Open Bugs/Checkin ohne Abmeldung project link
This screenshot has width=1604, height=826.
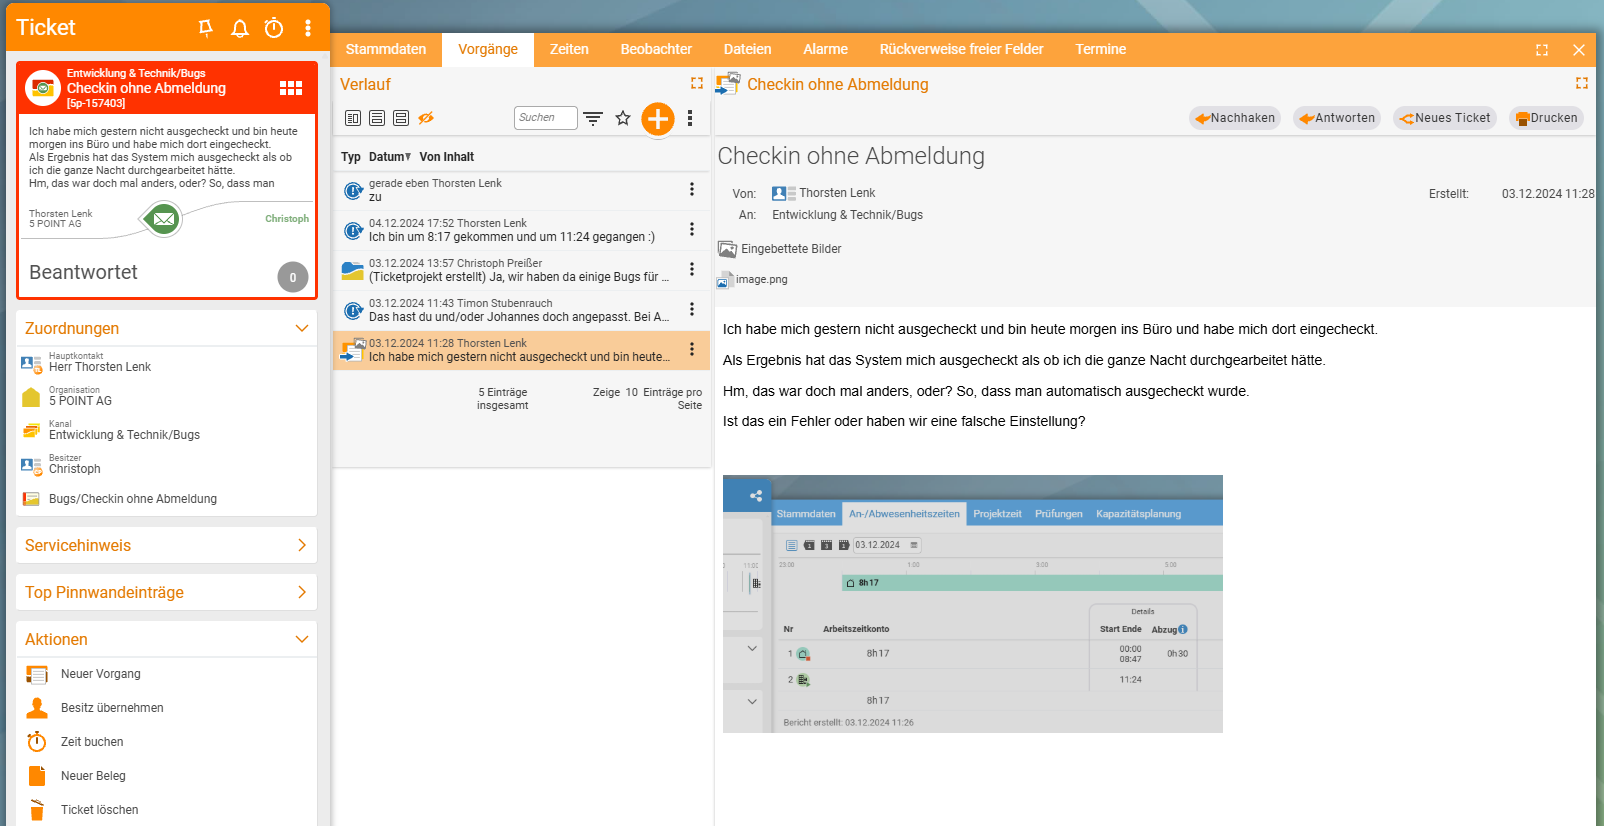[x=133, y=499]
